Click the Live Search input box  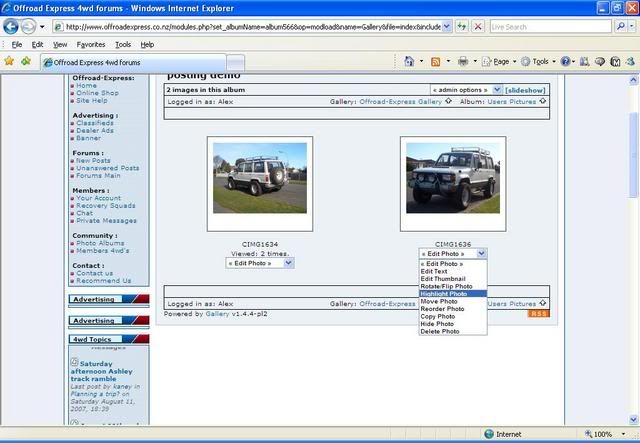pyautogui.click(x=550, y=27)
